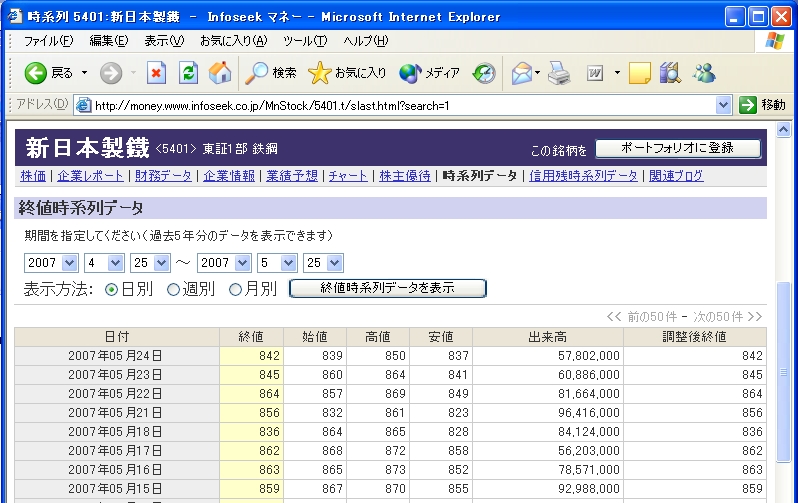Open the History clock icon
Image resolution: width=798 pixels, height=503 pixels.
coord(483,73)
